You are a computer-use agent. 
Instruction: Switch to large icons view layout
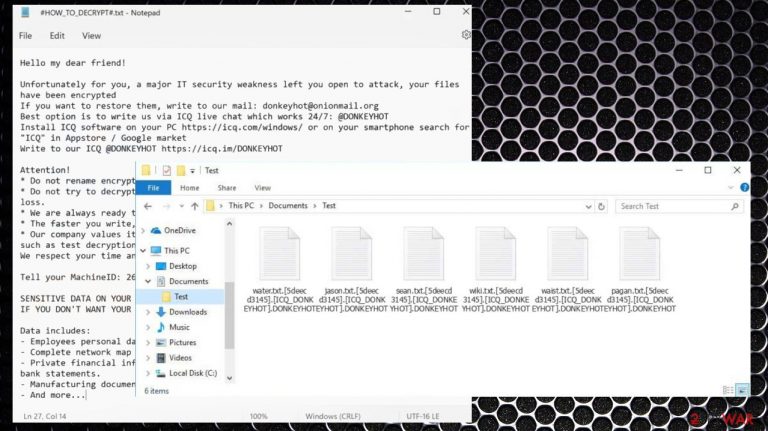click(743, 390)
